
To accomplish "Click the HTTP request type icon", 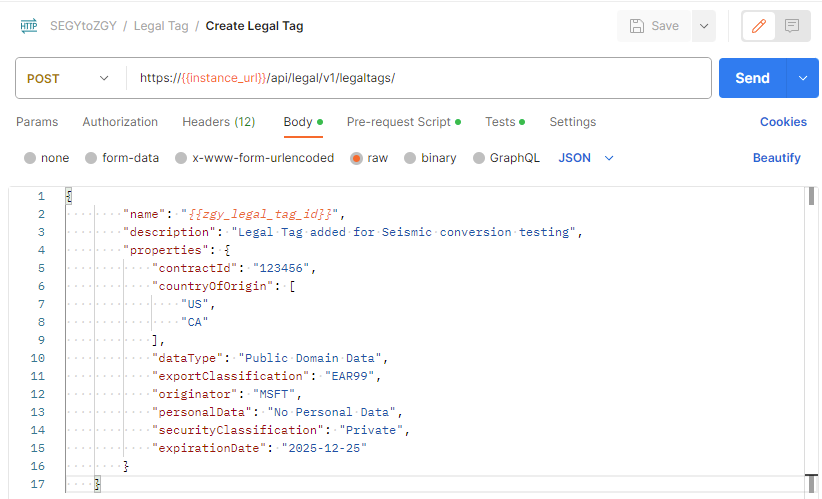I will point(29,26).
